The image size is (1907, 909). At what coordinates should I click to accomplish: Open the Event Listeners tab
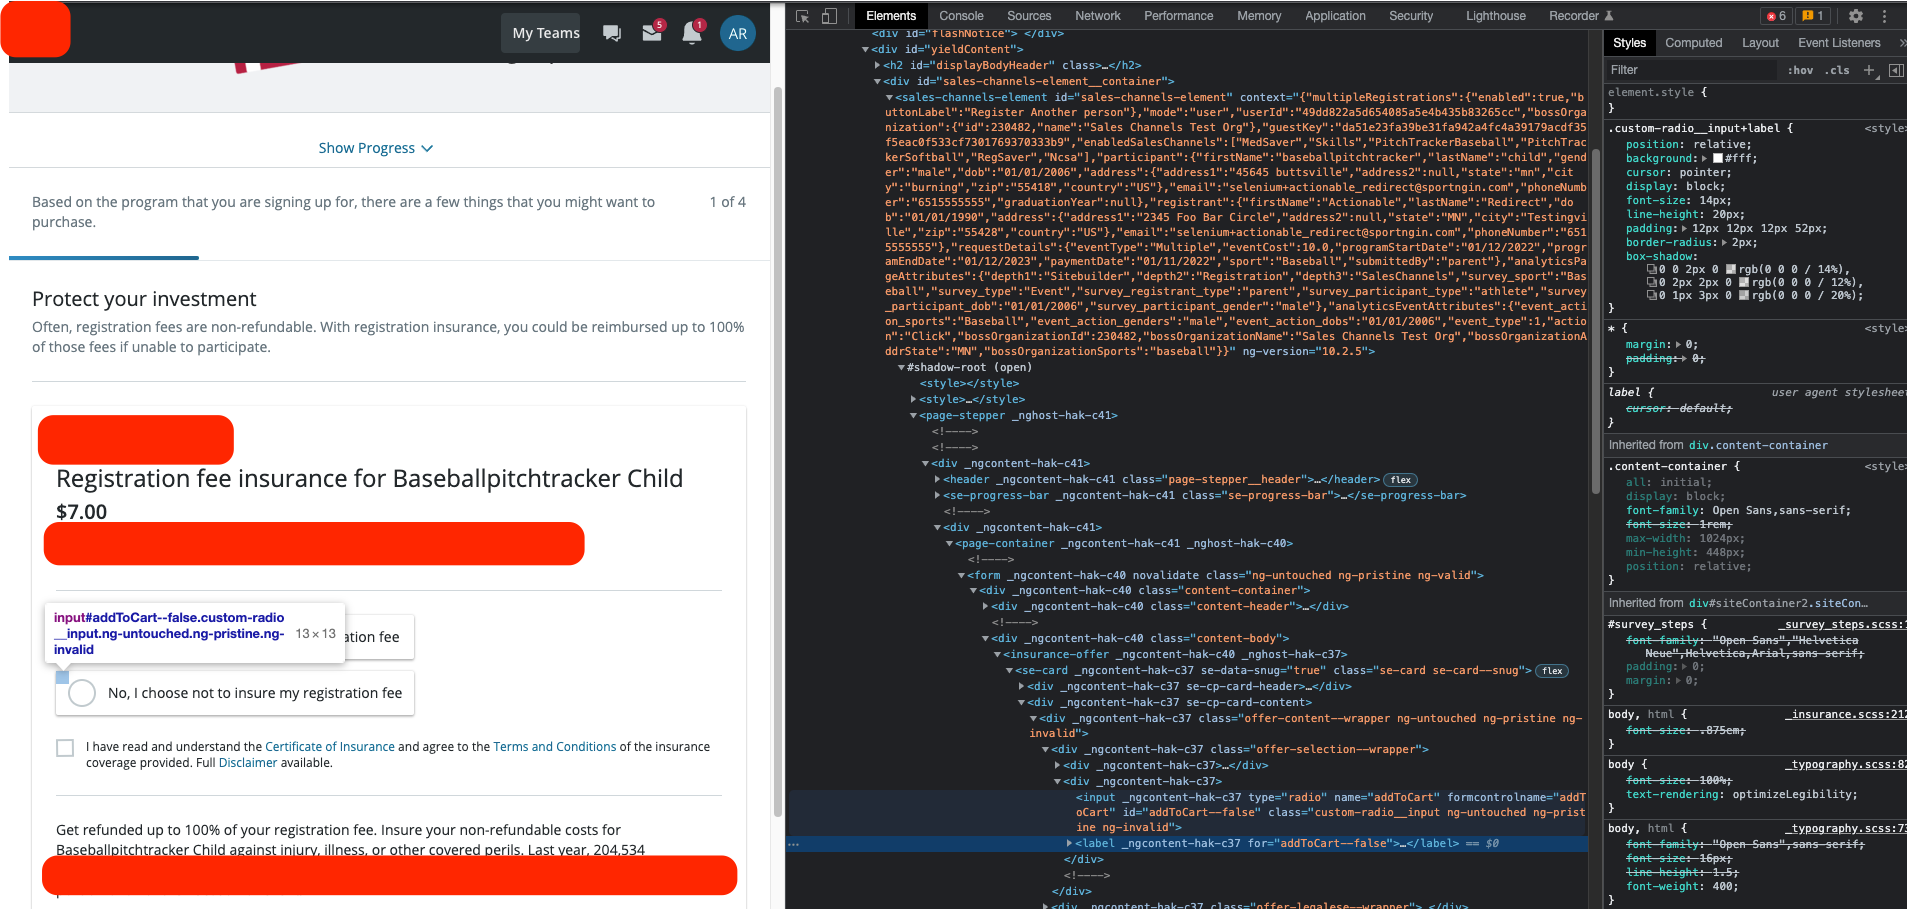[1839, 43]
